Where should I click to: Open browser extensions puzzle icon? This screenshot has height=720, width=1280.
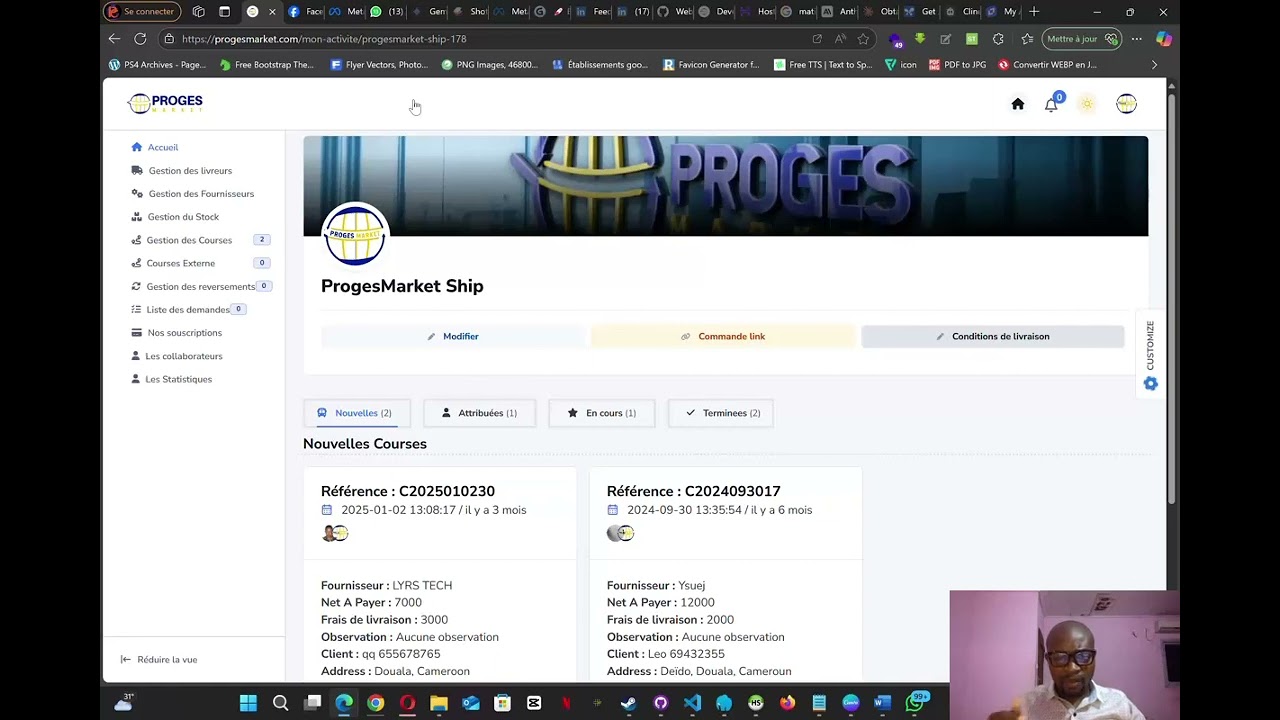click(998, 39)
